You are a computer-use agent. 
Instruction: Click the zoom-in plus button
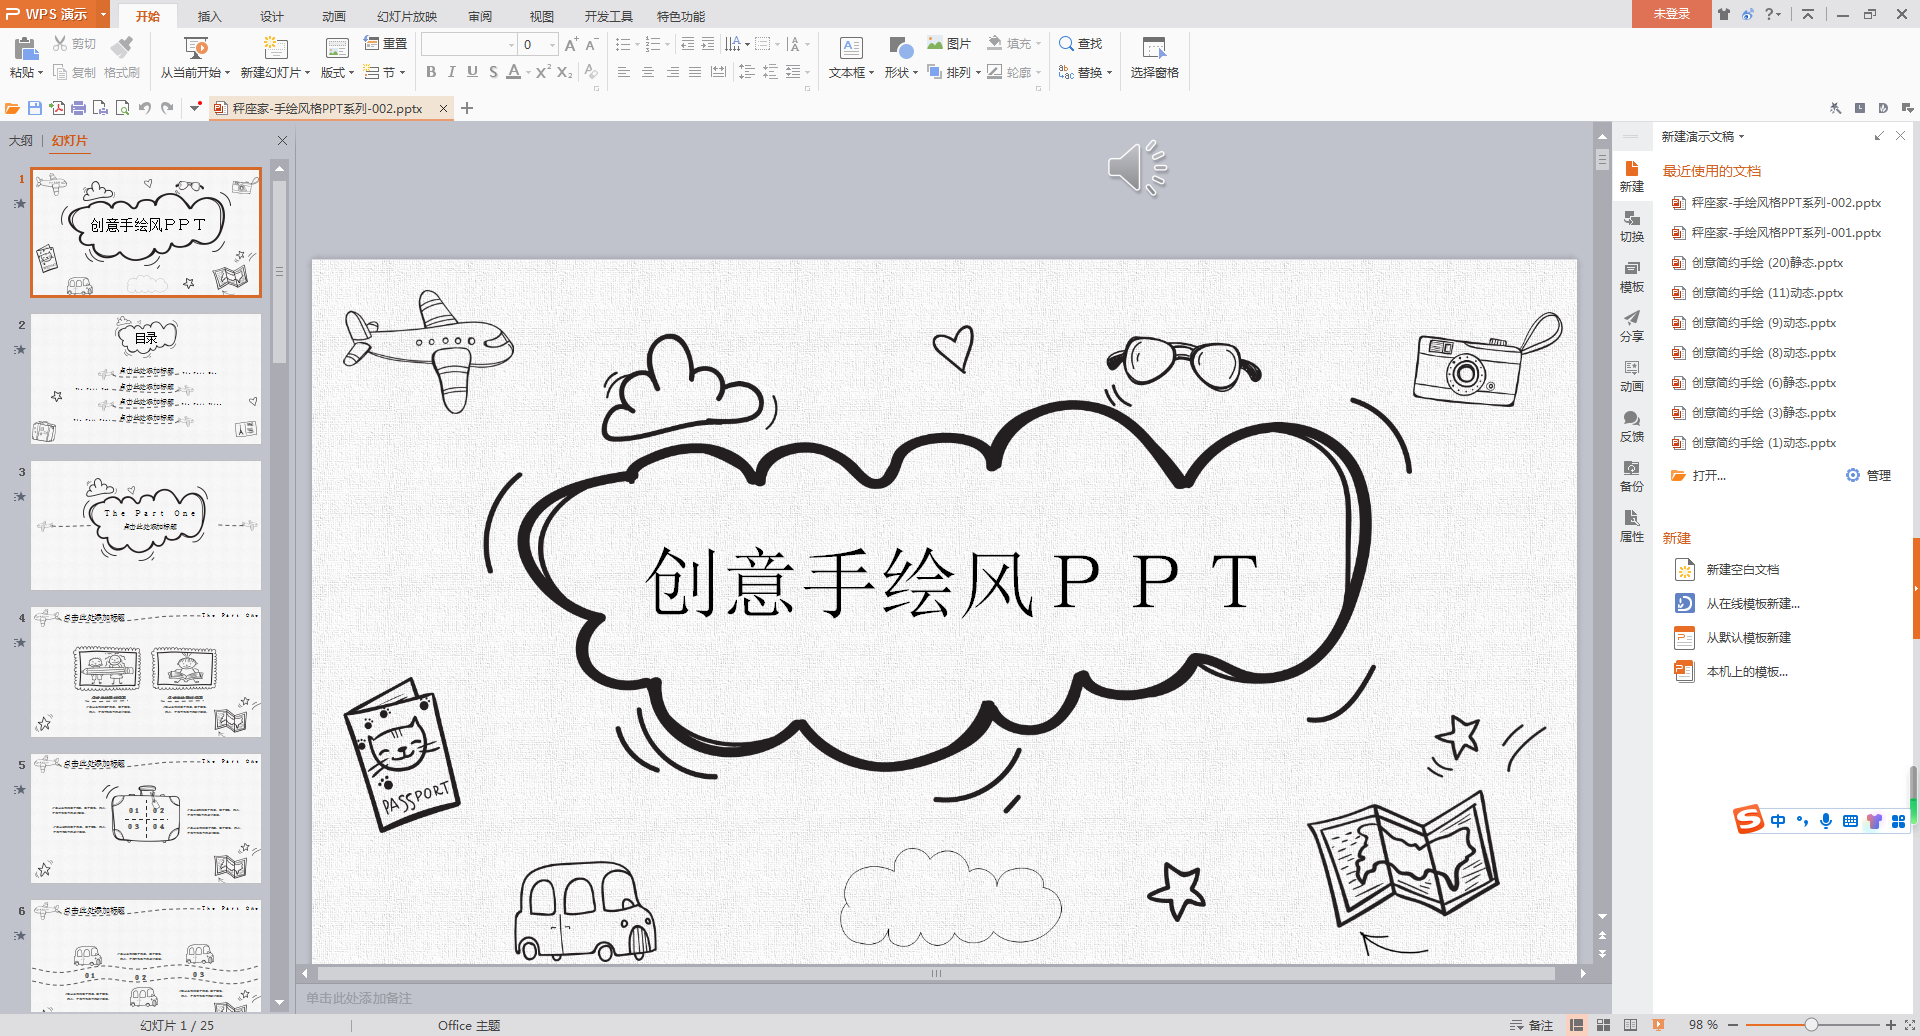[1890, 1025]
